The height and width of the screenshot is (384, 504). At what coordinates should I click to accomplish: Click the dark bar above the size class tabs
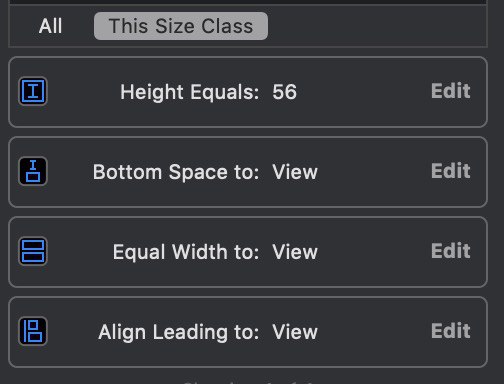point(248,2)
